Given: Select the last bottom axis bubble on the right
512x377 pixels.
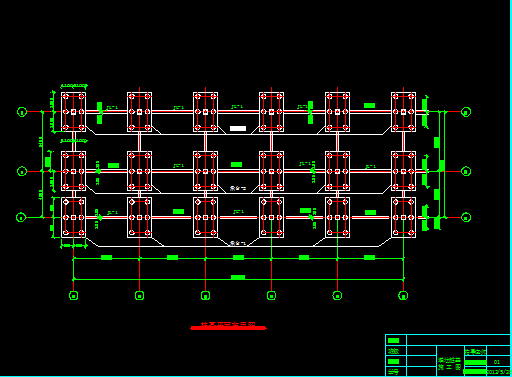Looking at the screenshot, I should coord(403,295).
